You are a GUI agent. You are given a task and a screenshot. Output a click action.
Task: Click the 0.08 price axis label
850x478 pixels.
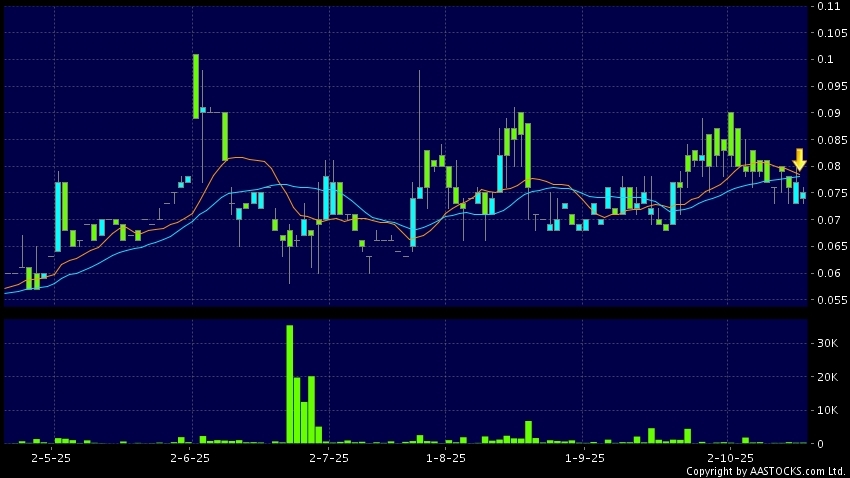pos(828,167)
